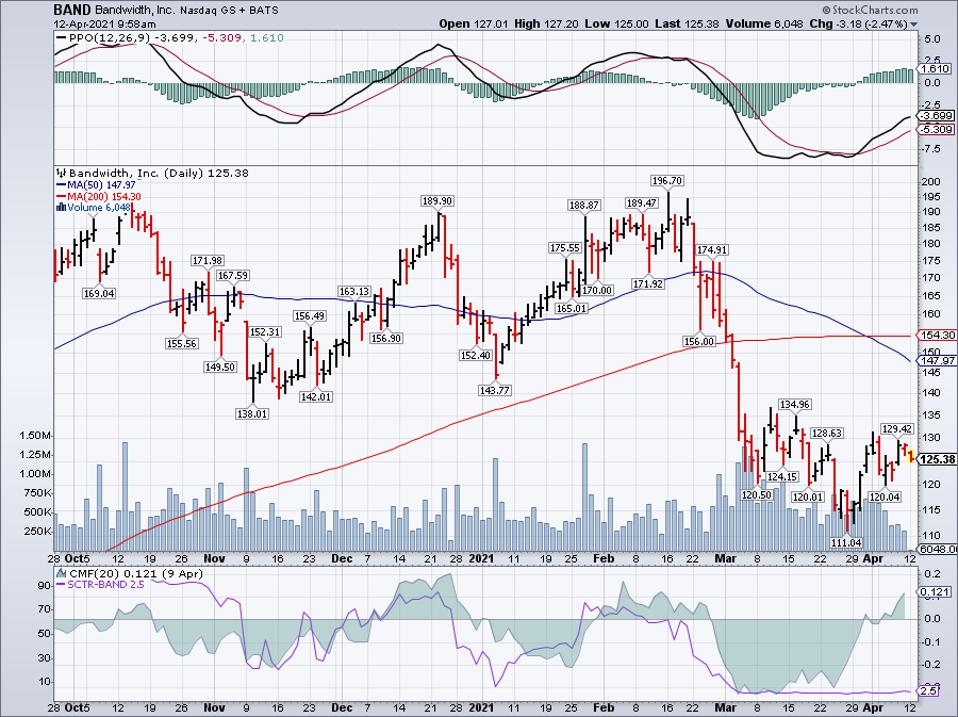Select the PPO(12,26,9) indicator label
This screenshot has width=958, height=717.
tap(109, 38)
